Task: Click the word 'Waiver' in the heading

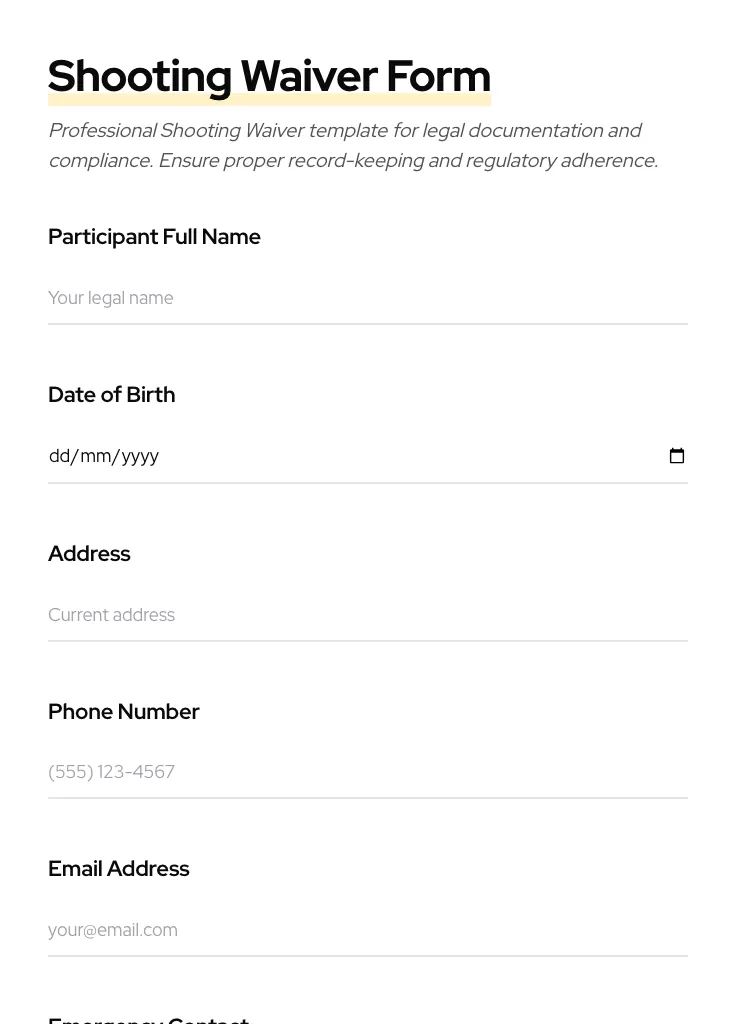Action: pyautogui.click(x=309, y=77)
